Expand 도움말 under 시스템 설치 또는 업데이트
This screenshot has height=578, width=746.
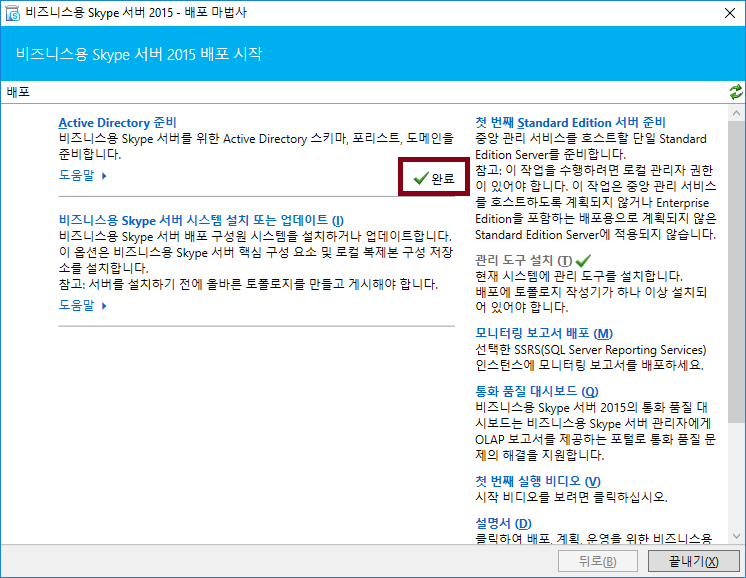tap(82, 305)
